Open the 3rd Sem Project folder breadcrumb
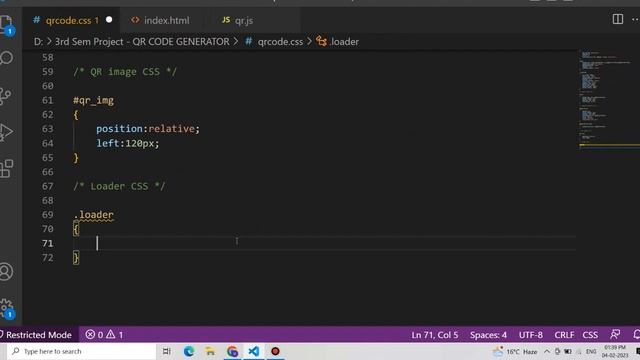 (x=142, y=42)
